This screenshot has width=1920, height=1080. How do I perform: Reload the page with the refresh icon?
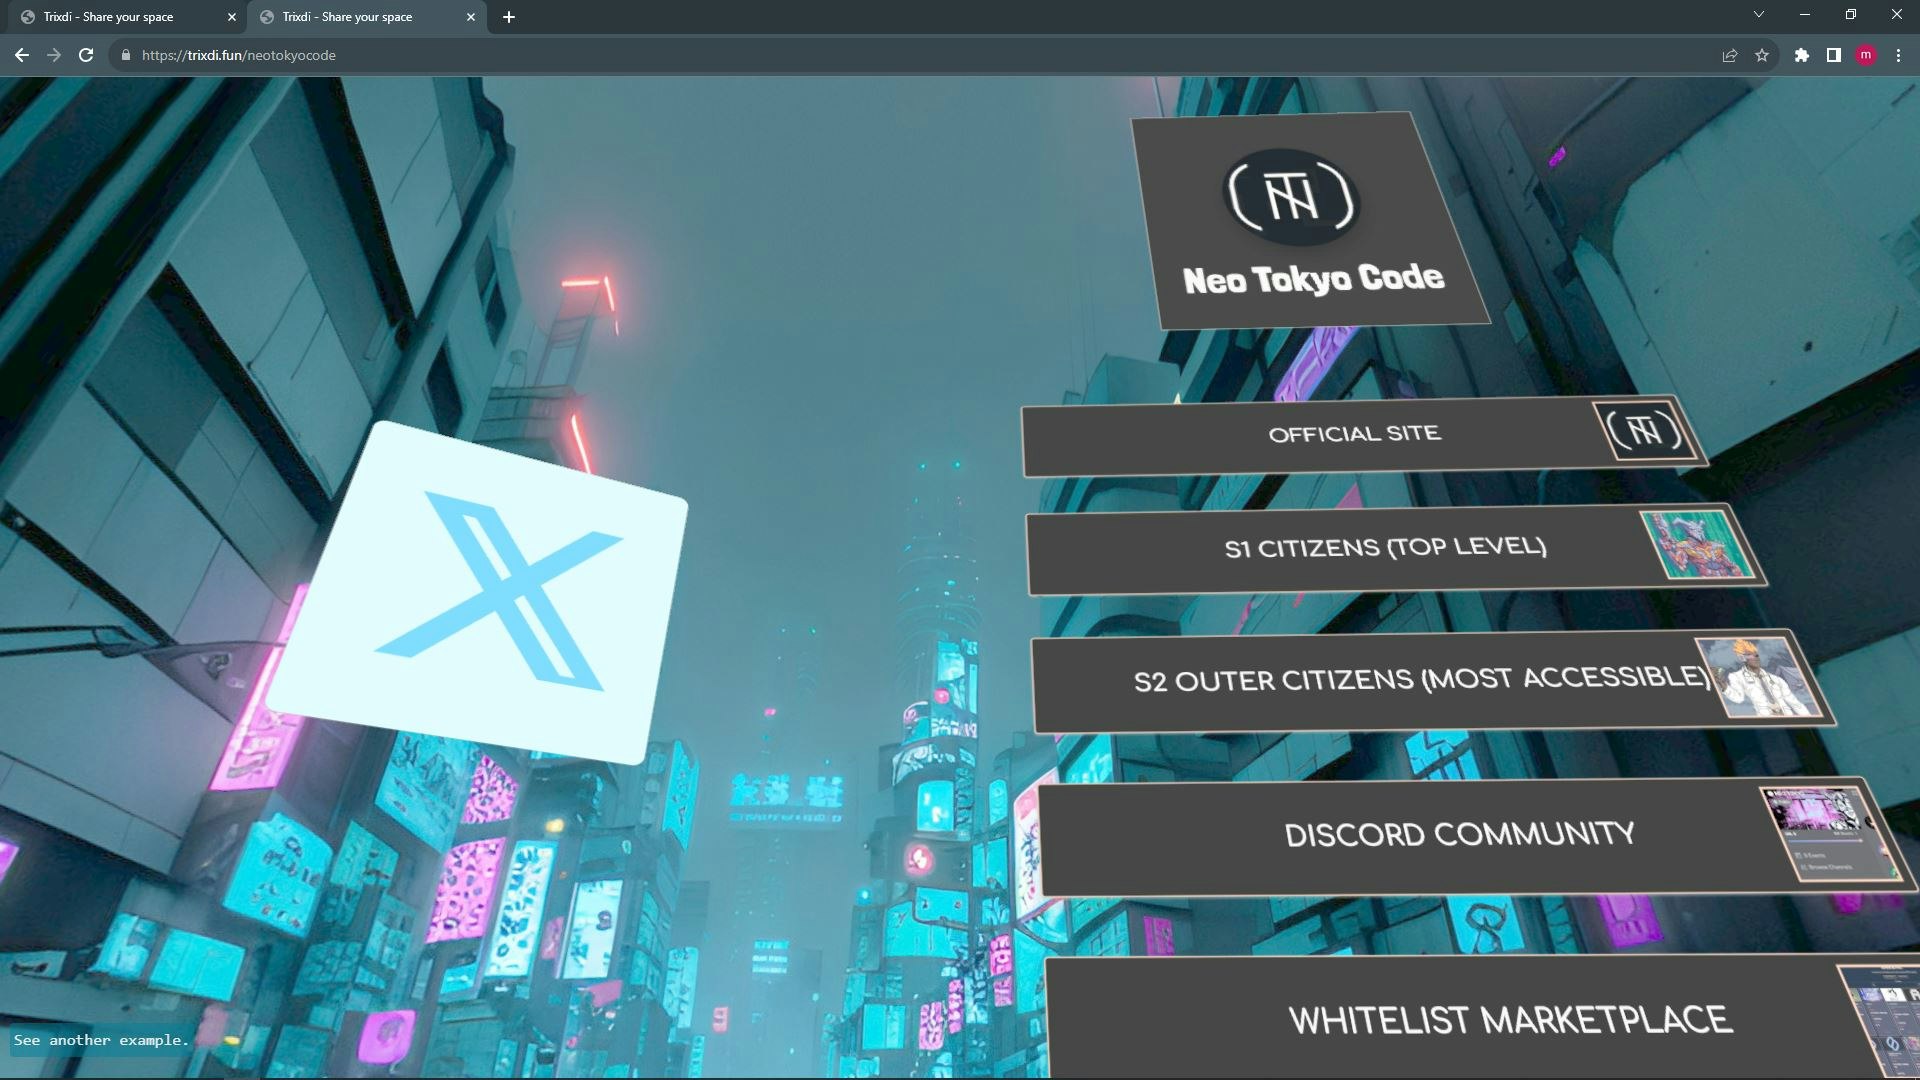(x=86, y=55)
